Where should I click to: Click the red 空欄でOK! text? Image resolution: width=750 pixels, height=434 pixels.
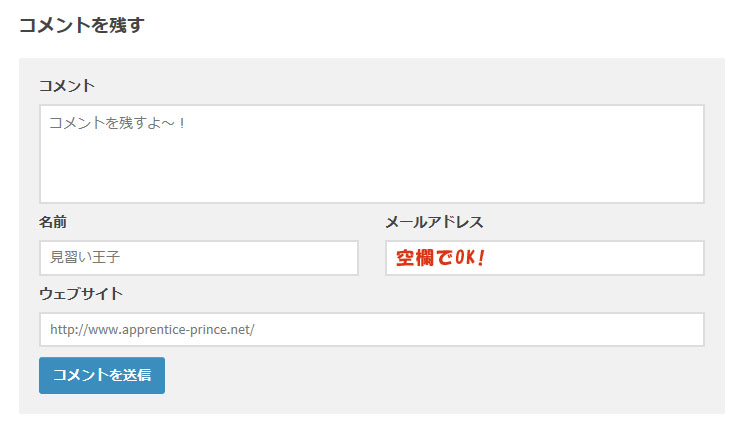pos(441,258)
